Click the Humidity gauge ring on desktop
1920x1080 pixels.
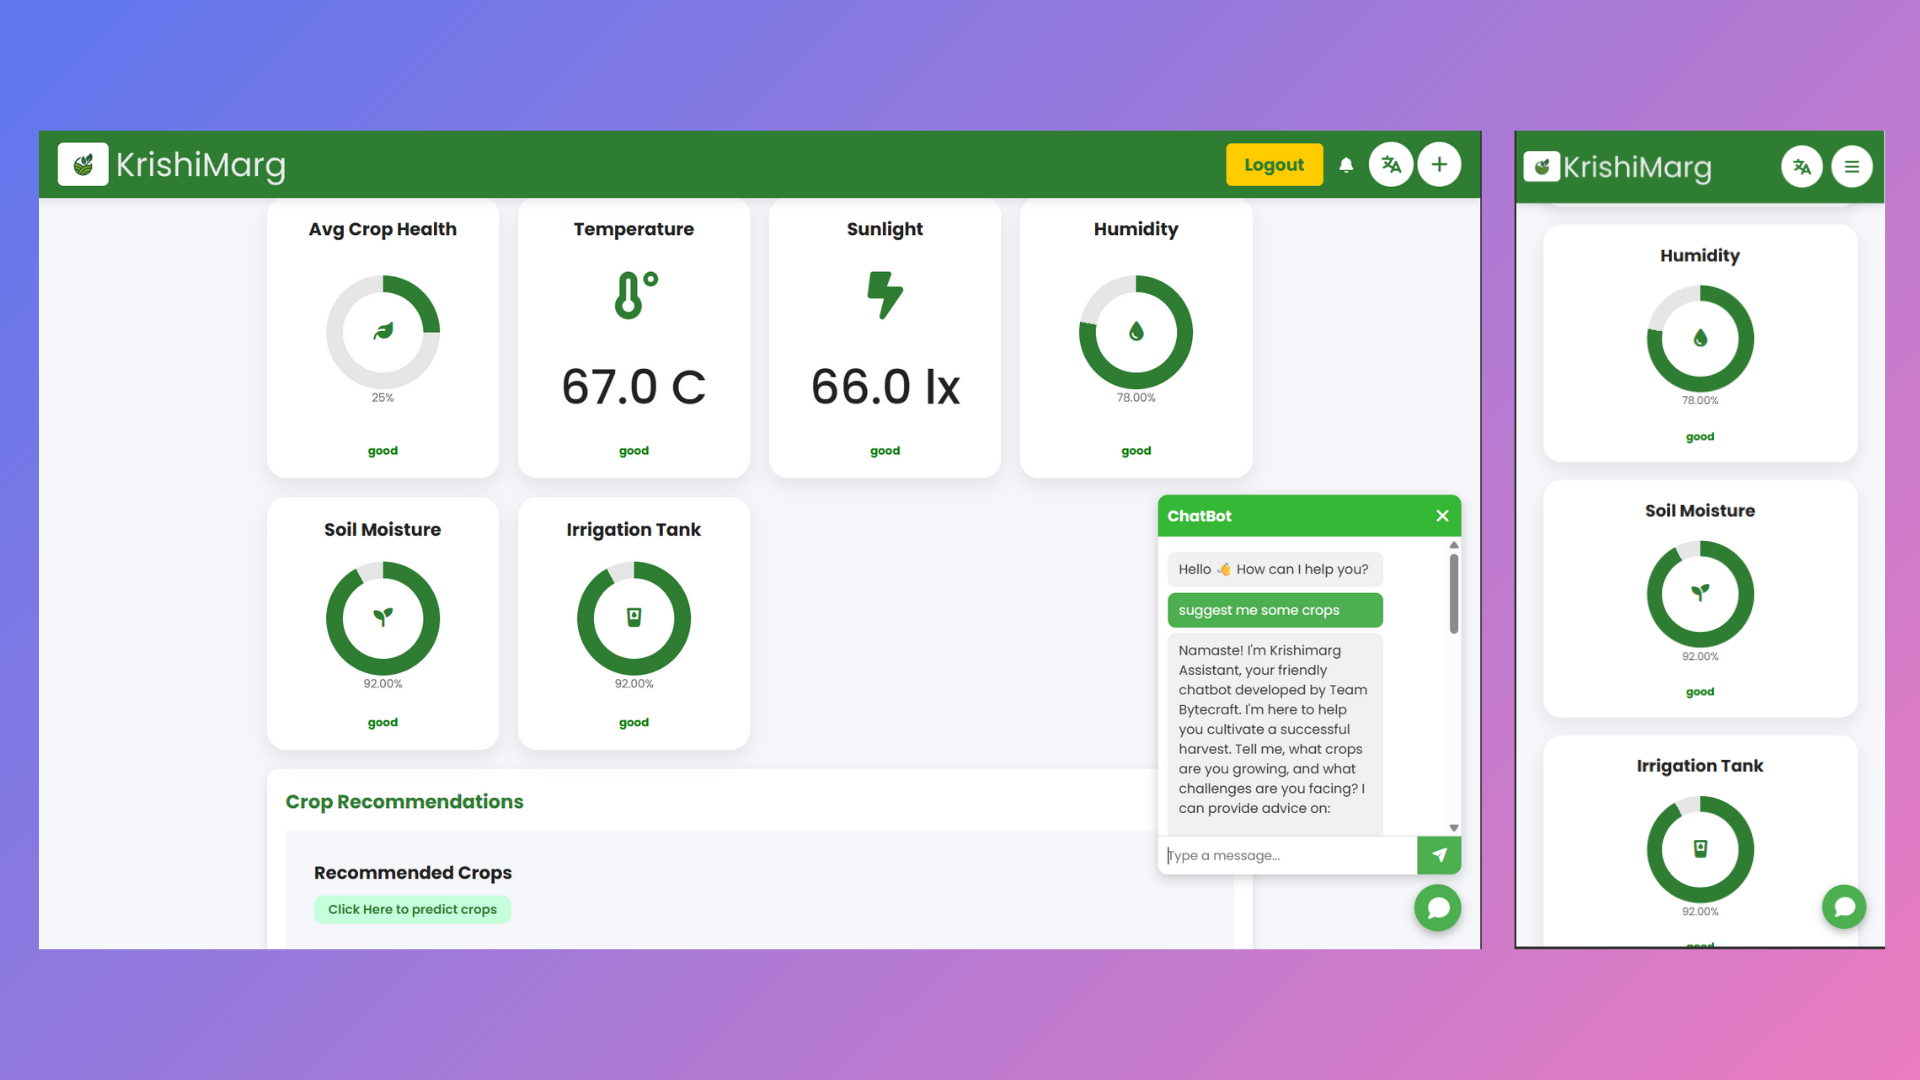coord(1136,332)
